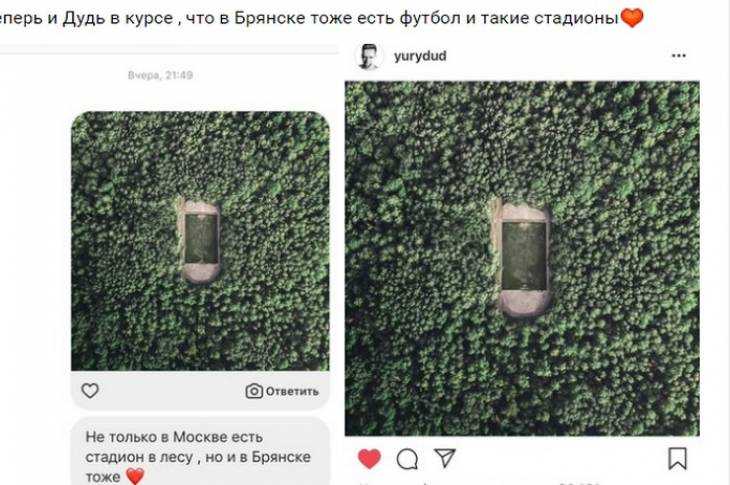The width and height of the screenshot is (730, 485).
Task: Click the small stadium in the message photo
Action: tap(201, 241)
